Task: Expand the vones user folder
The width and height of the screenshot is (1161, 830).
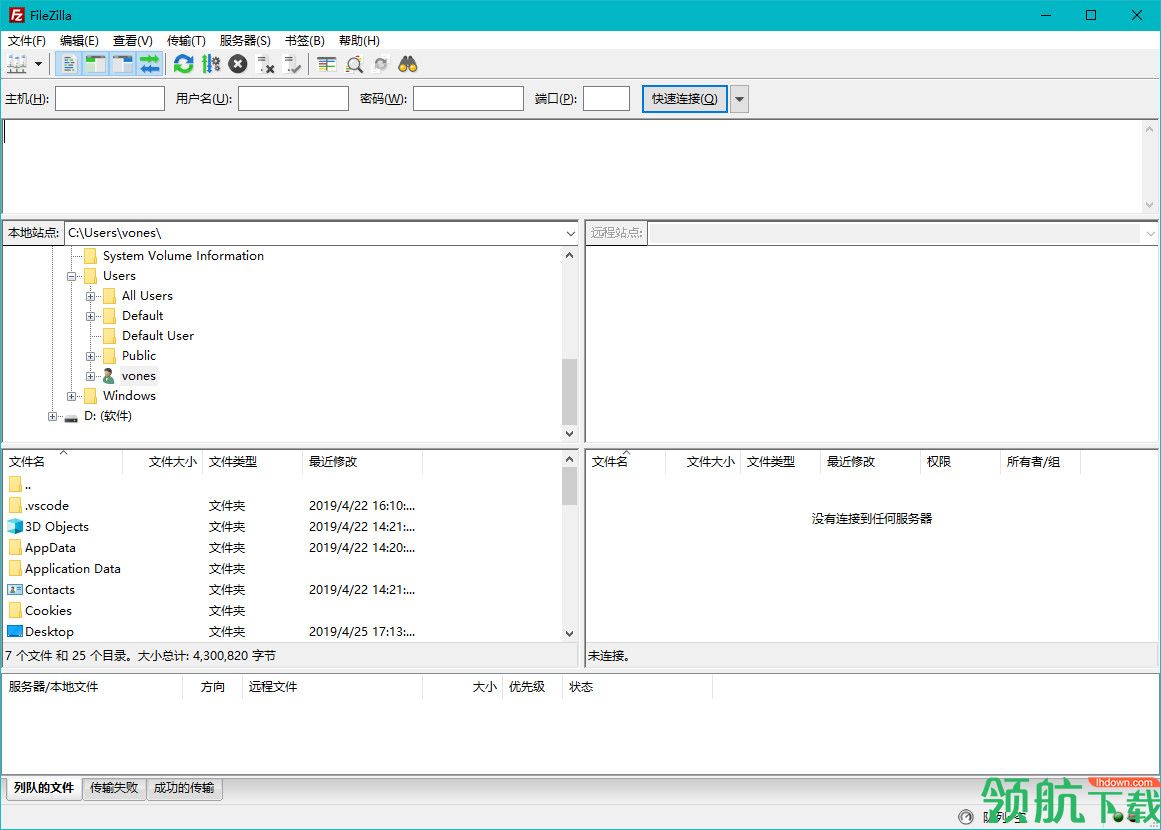Action: pyautogui.click(x=90, y=376)
